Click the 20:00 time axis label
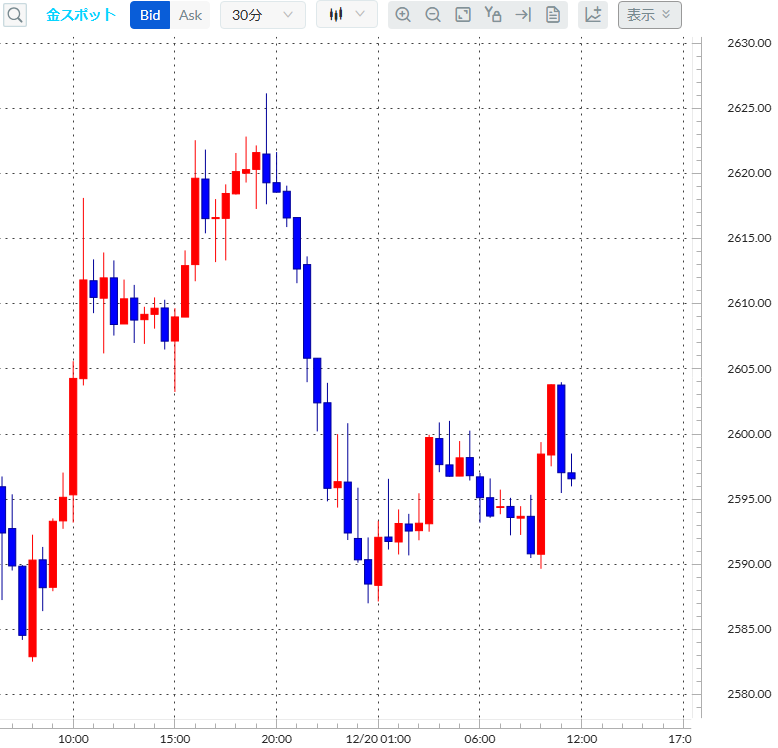This screenshot has height=748, width=778. click(x=276, y=739)
